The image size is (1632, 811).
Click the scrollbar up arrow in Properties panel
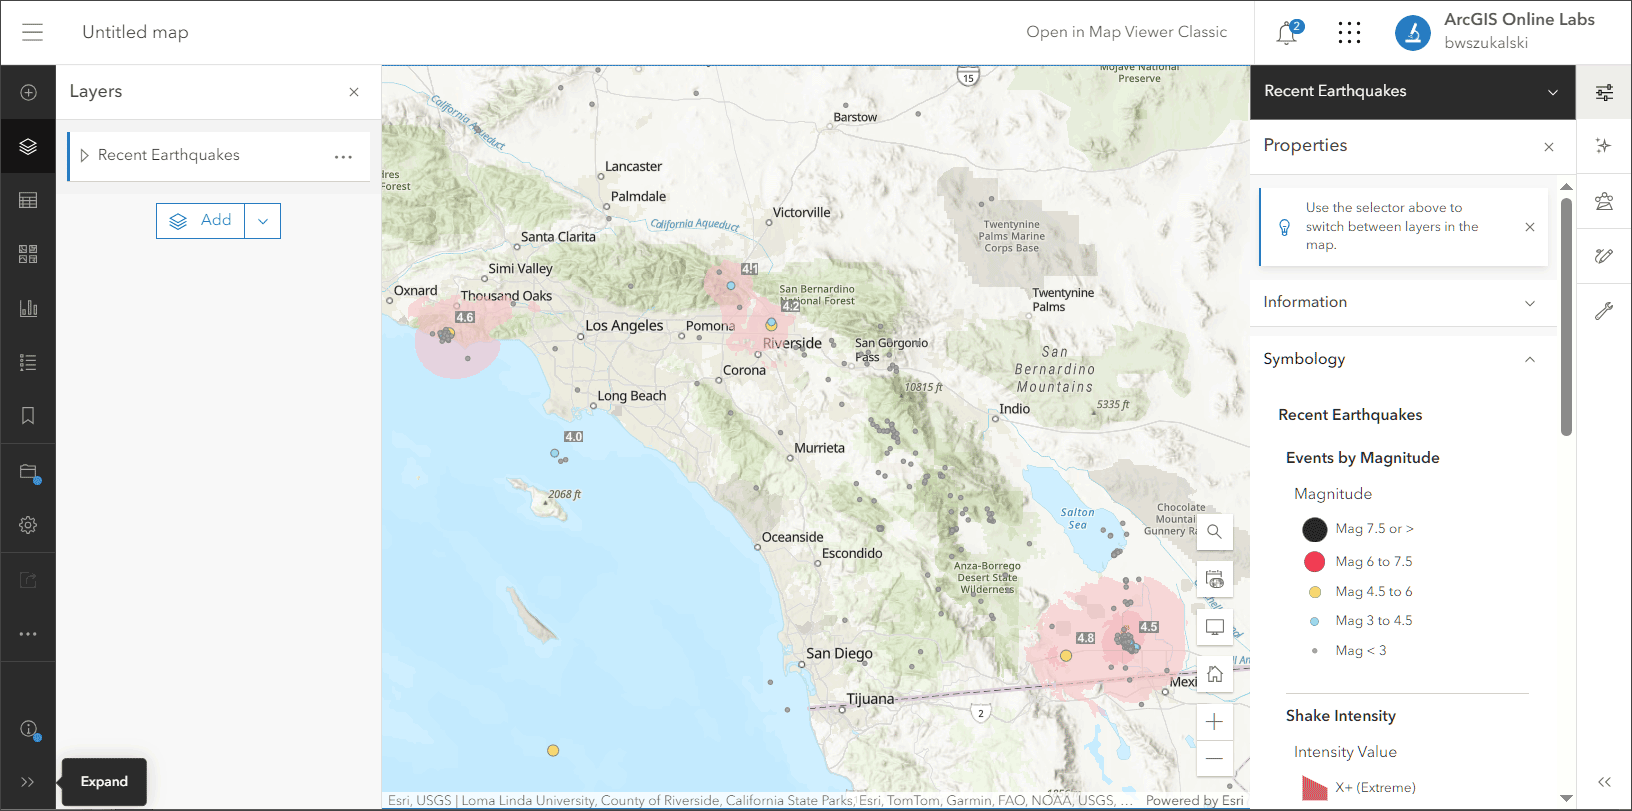tap(1566, 187)
